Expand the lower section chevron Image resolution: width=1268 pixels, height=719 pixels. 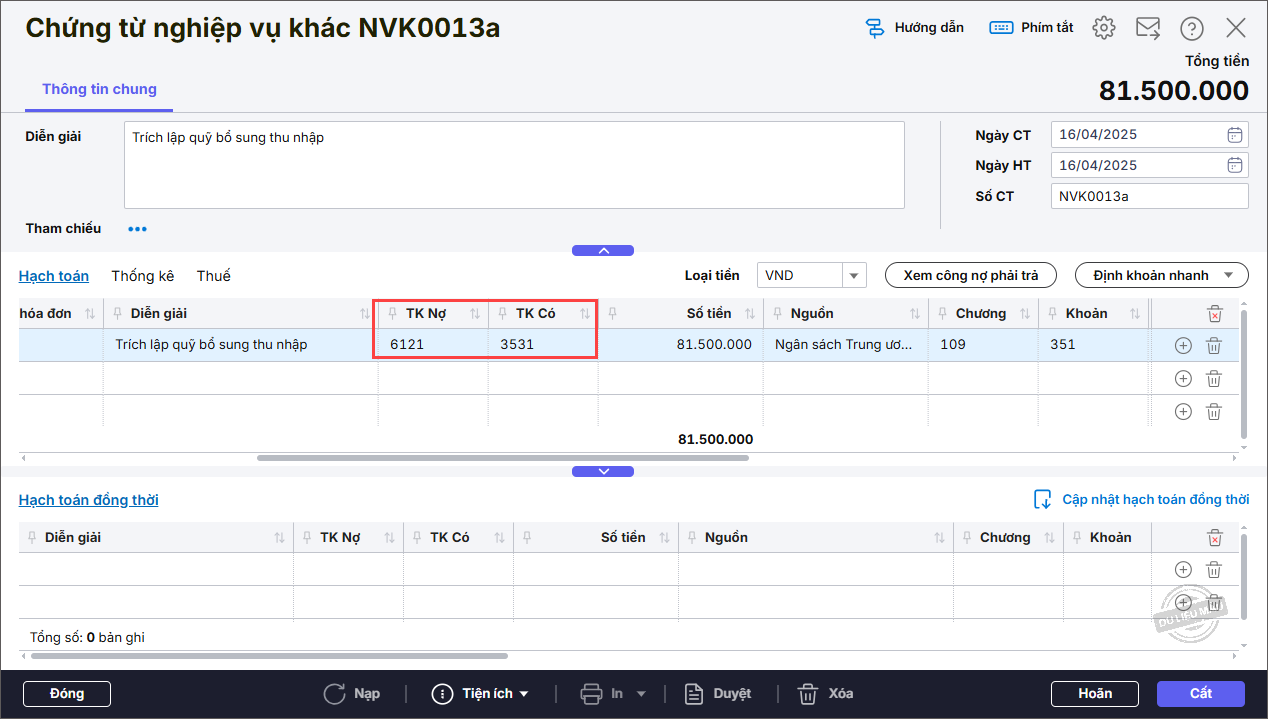point(603,471)
